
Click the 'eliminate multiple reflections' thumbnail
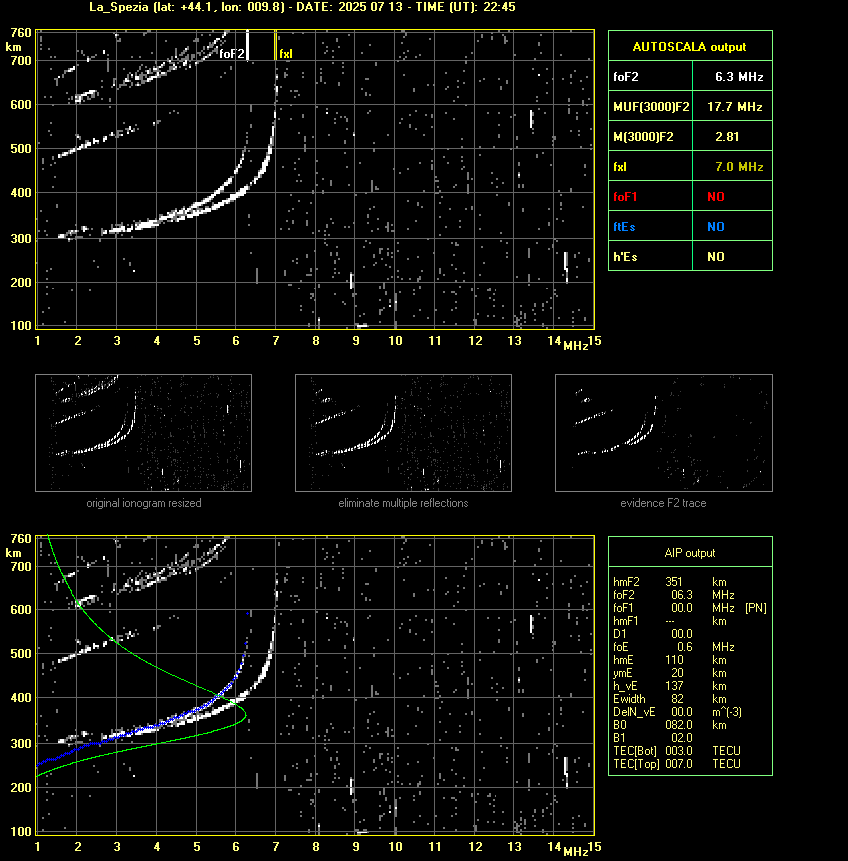[x=403, y=433]
